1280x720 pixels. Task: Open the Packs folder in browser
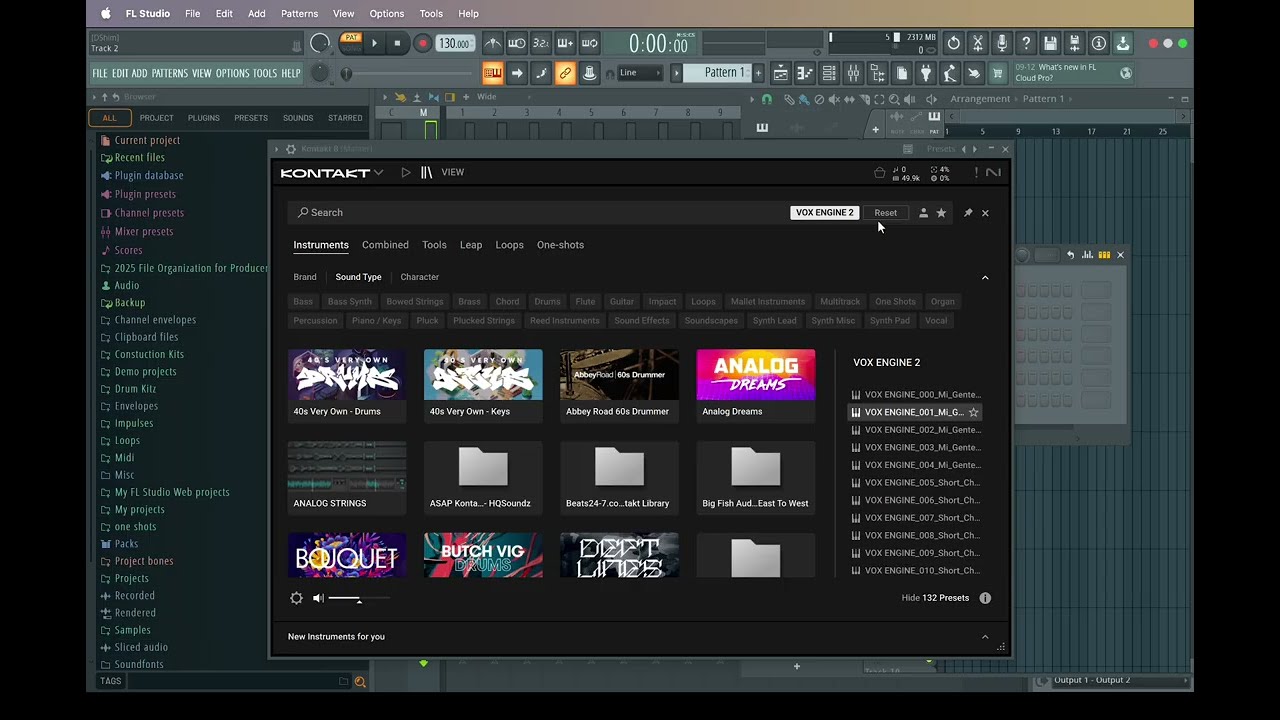pos(126,544)
